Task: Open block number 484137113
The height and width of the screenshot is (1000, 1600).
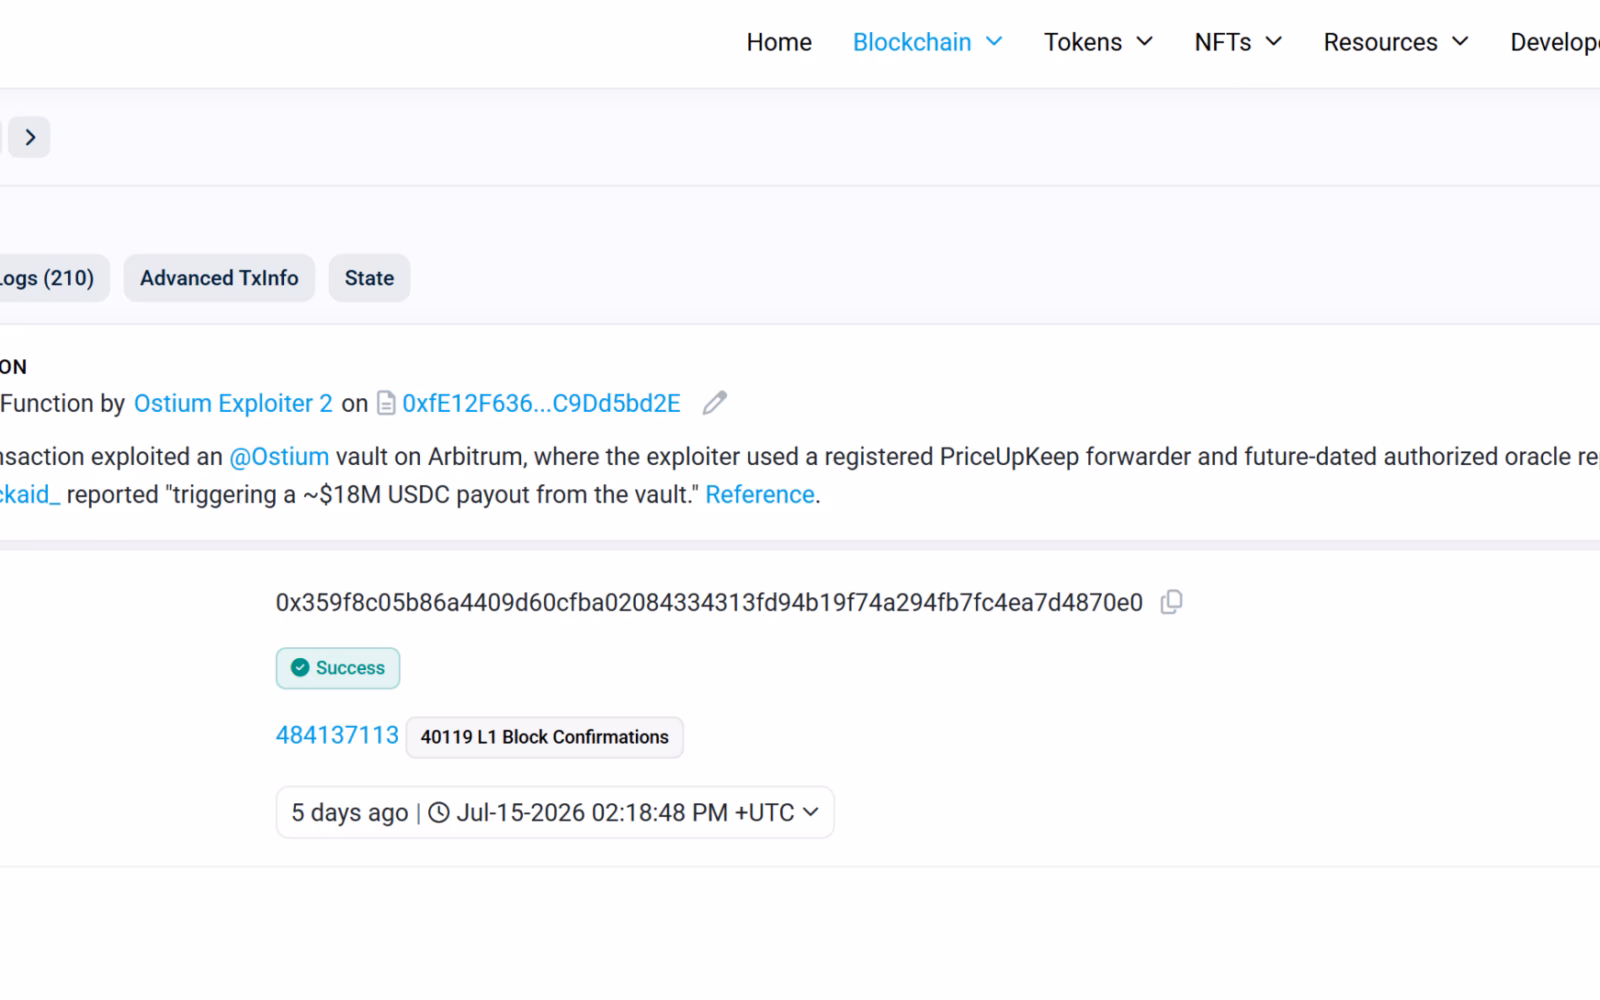Action: tap(337, 736)
